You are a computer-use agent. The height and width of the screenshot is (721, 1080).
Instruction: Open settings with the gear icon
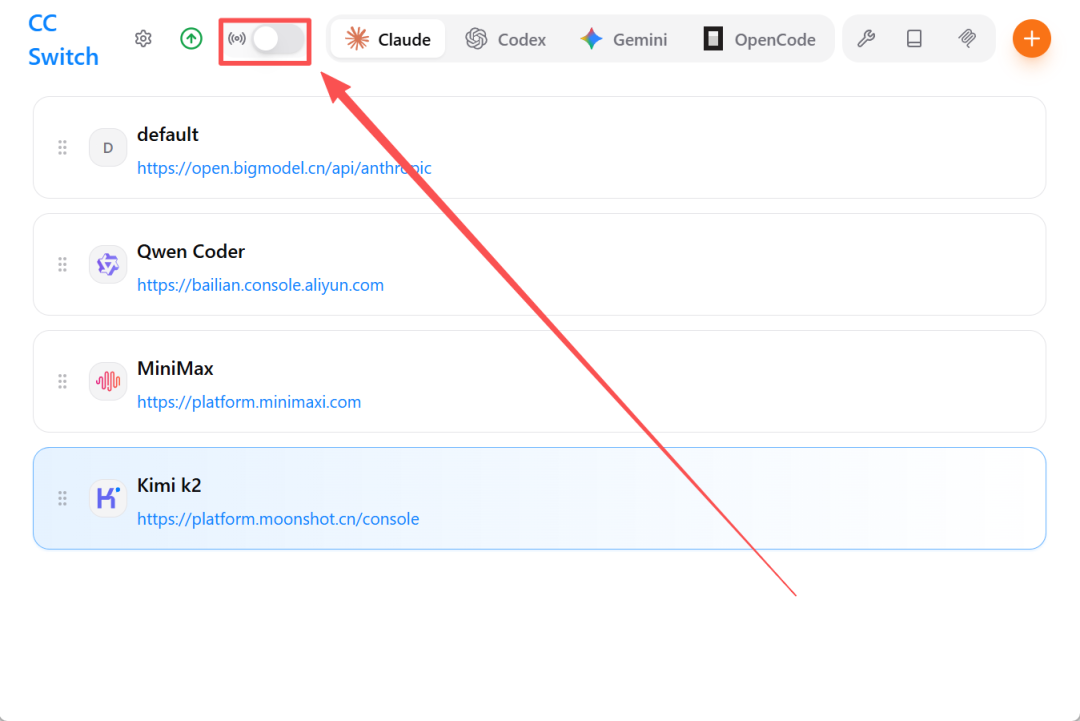pyautogui.click(x=143, y=39)
